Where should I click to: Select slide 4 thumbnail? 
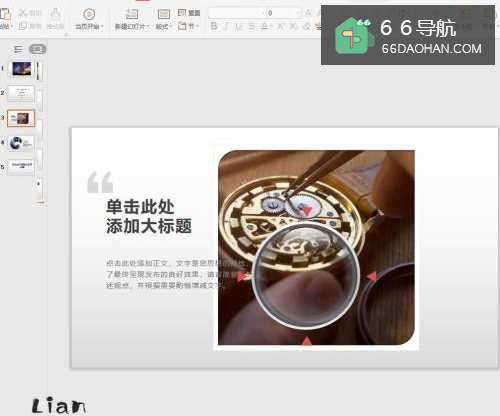[21, 144]
